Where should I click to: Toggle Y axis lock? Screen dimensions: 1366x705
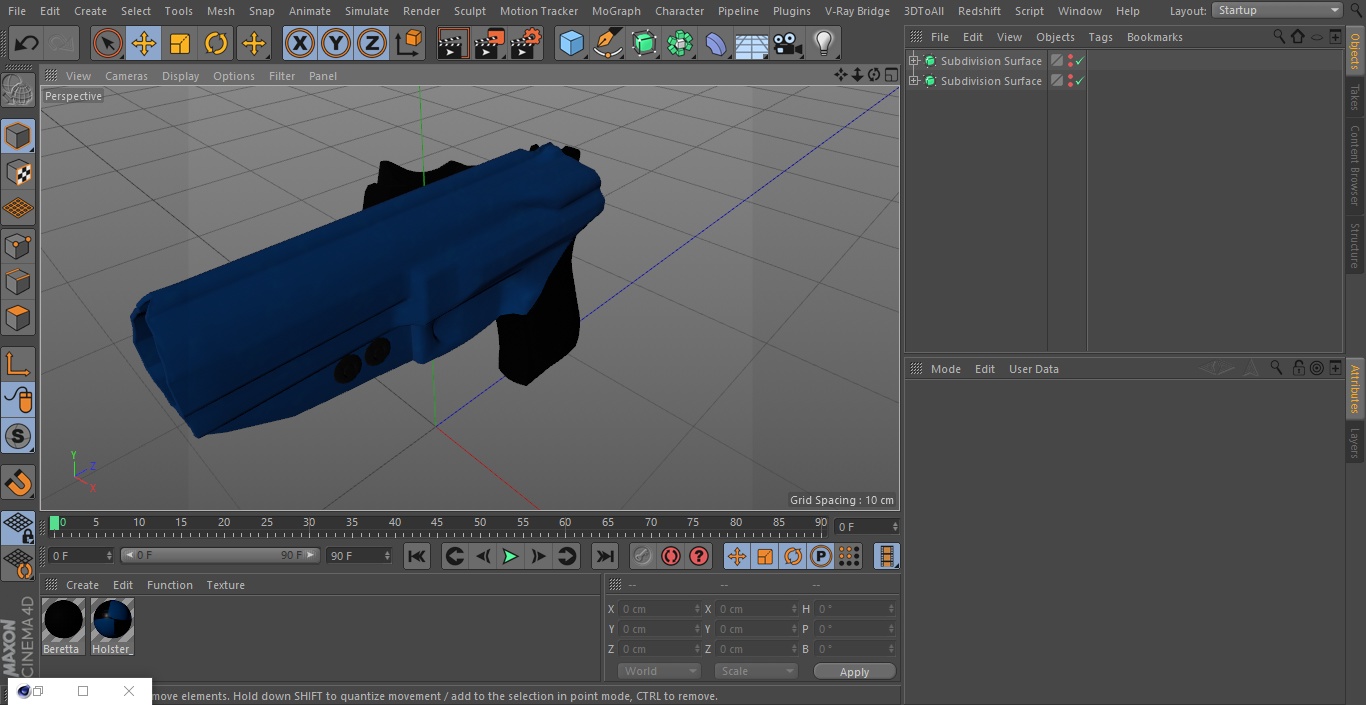[335, 43]
